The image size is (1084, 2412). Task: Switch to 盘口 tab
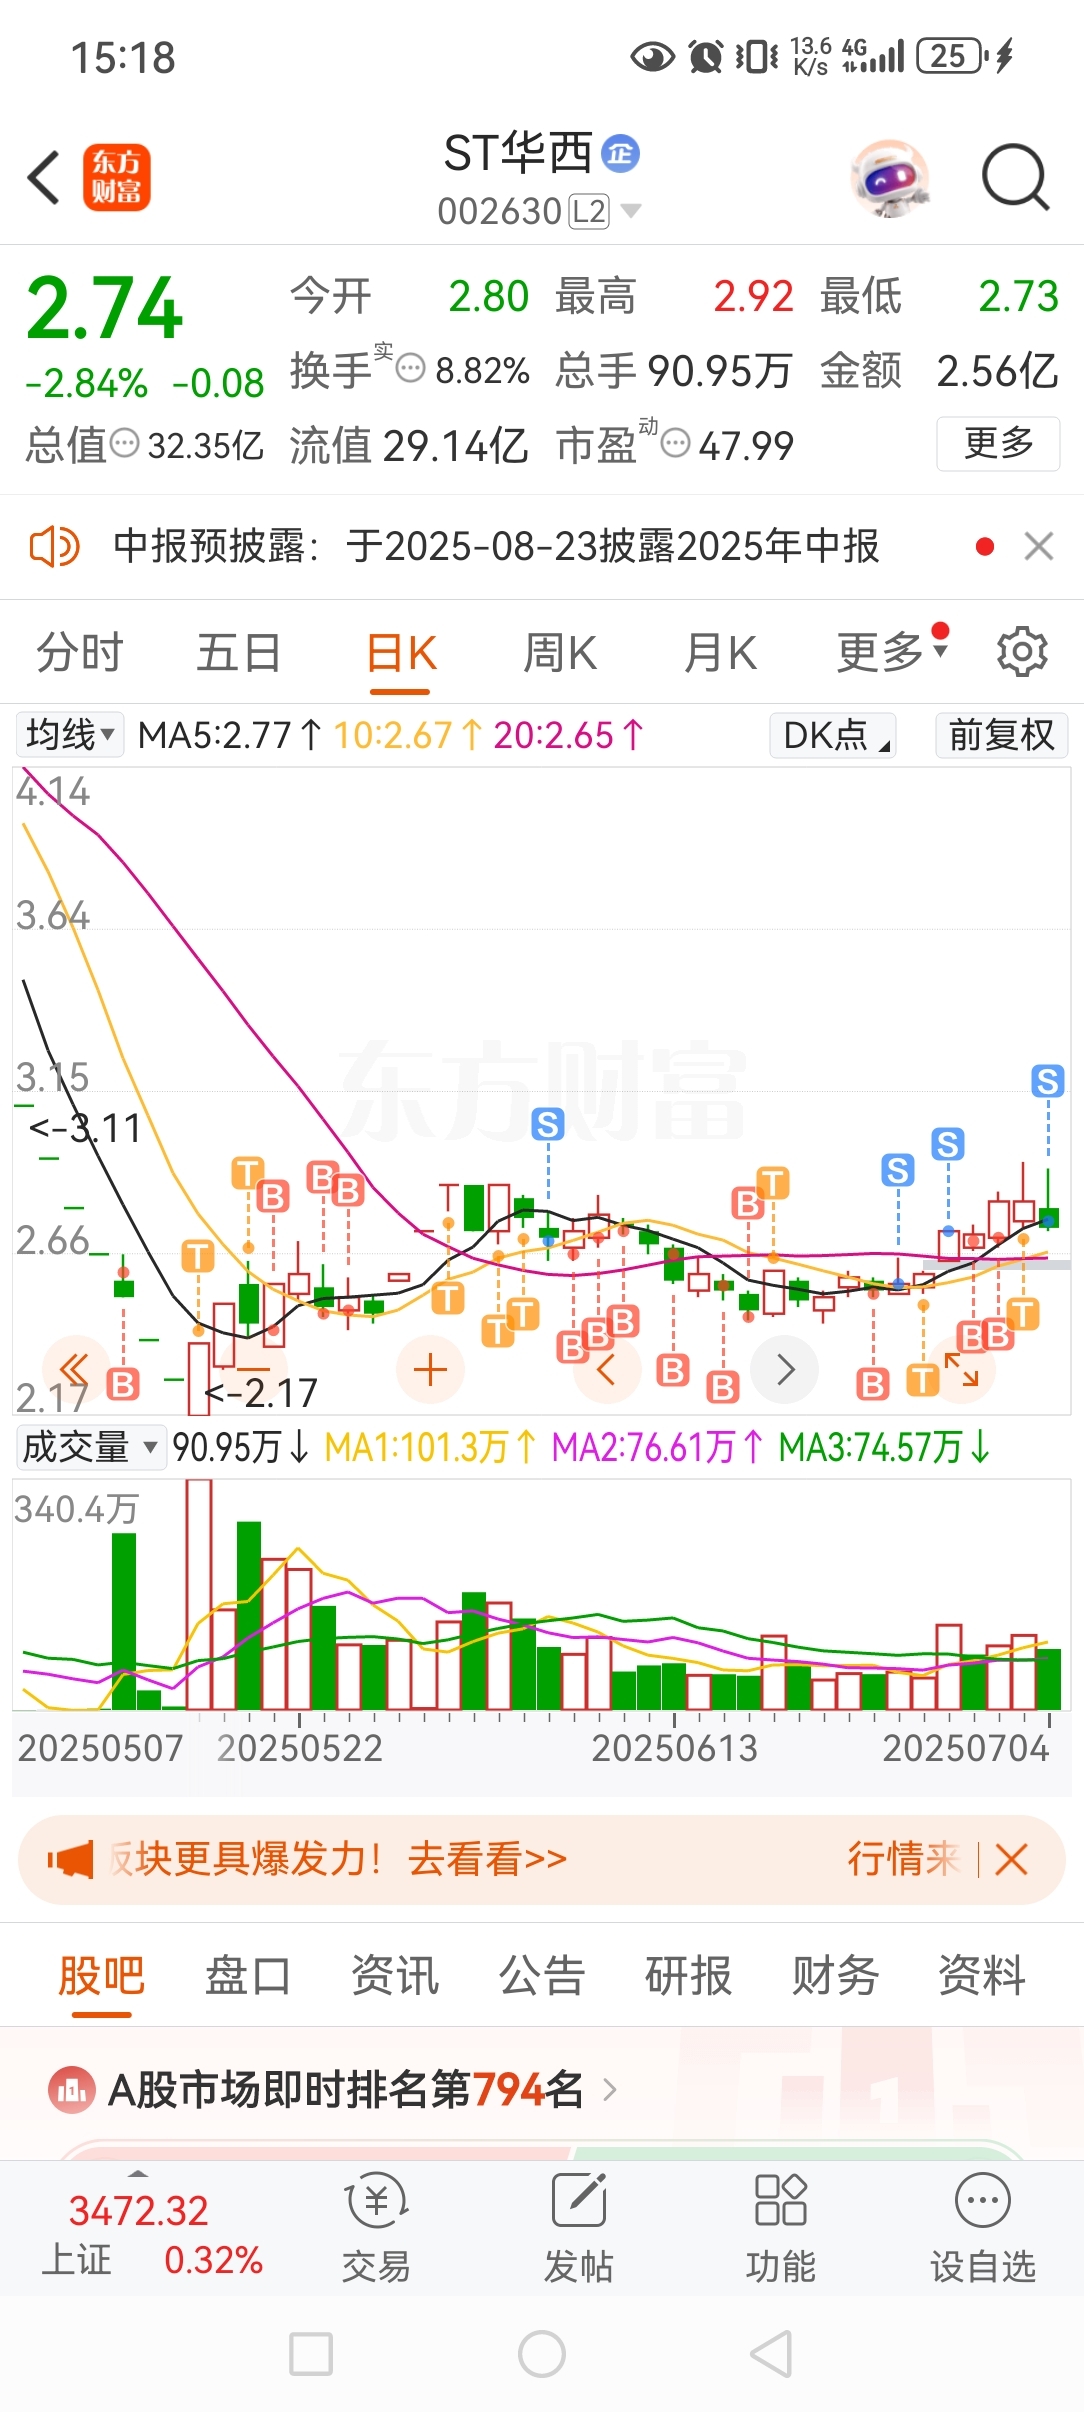click(x=248, y=1975)
